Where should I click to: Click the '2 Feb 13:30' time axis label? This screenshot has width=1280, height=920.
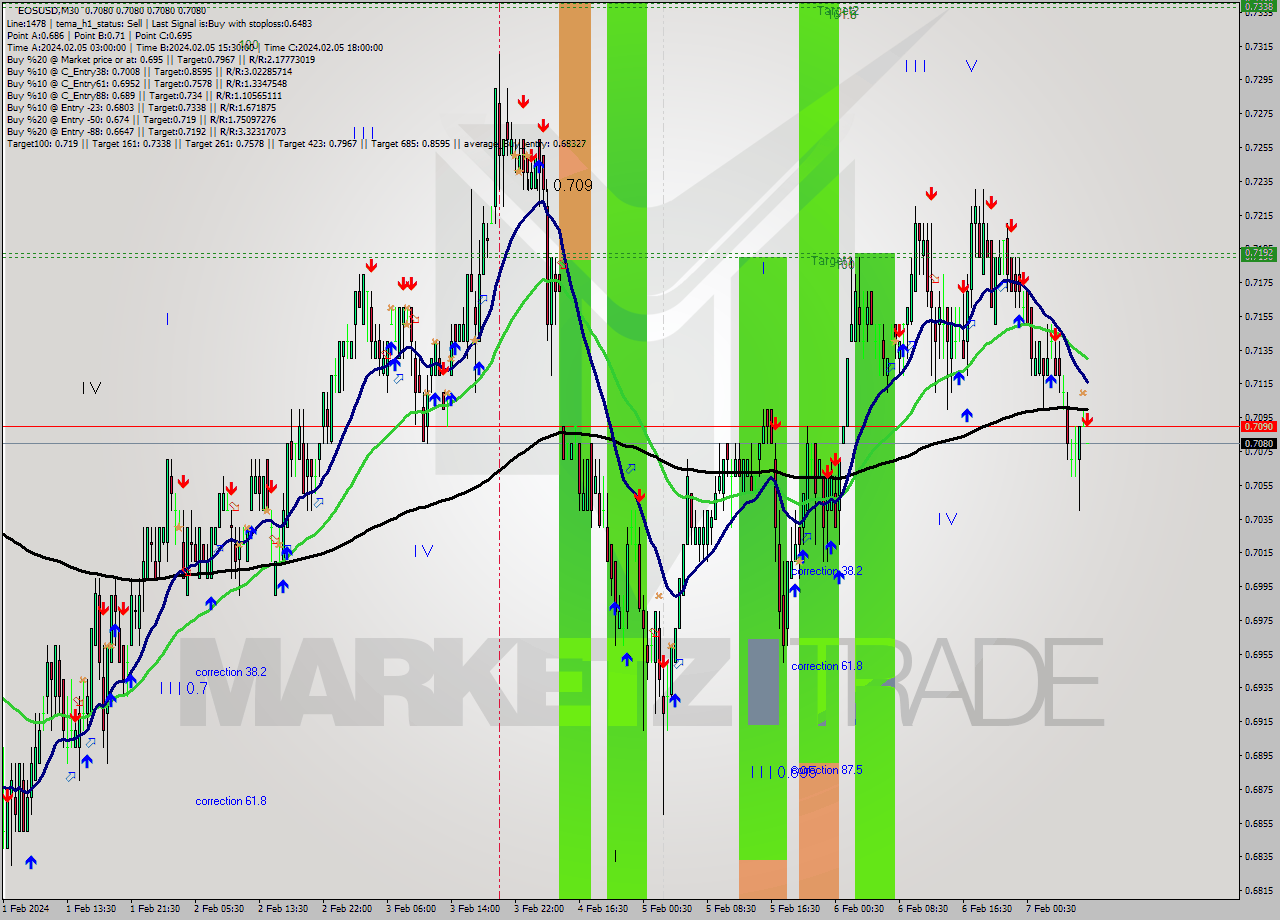coord(283,909)
